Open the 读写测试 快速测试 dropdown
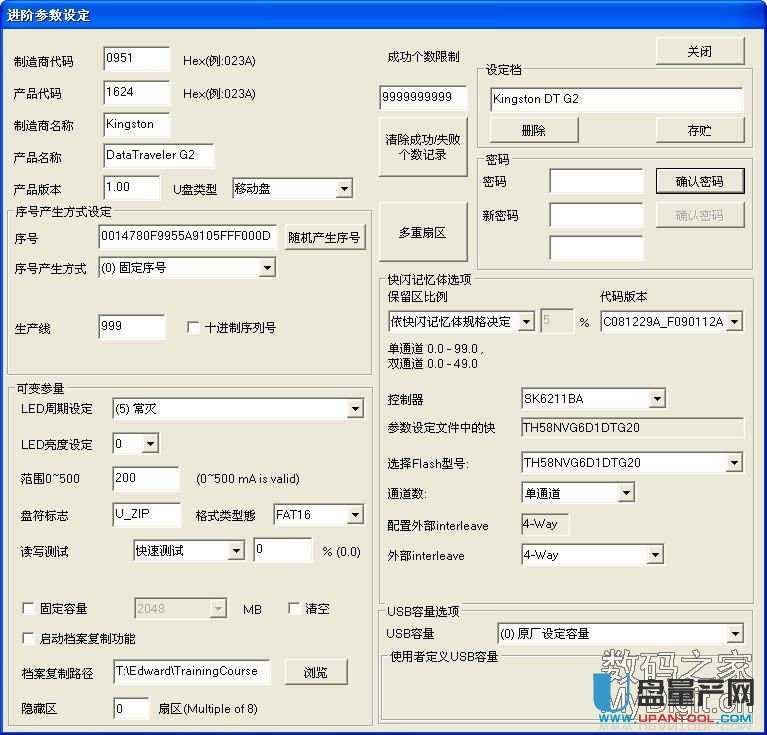This screenshot has width=767, height=735. coord(189,551)
